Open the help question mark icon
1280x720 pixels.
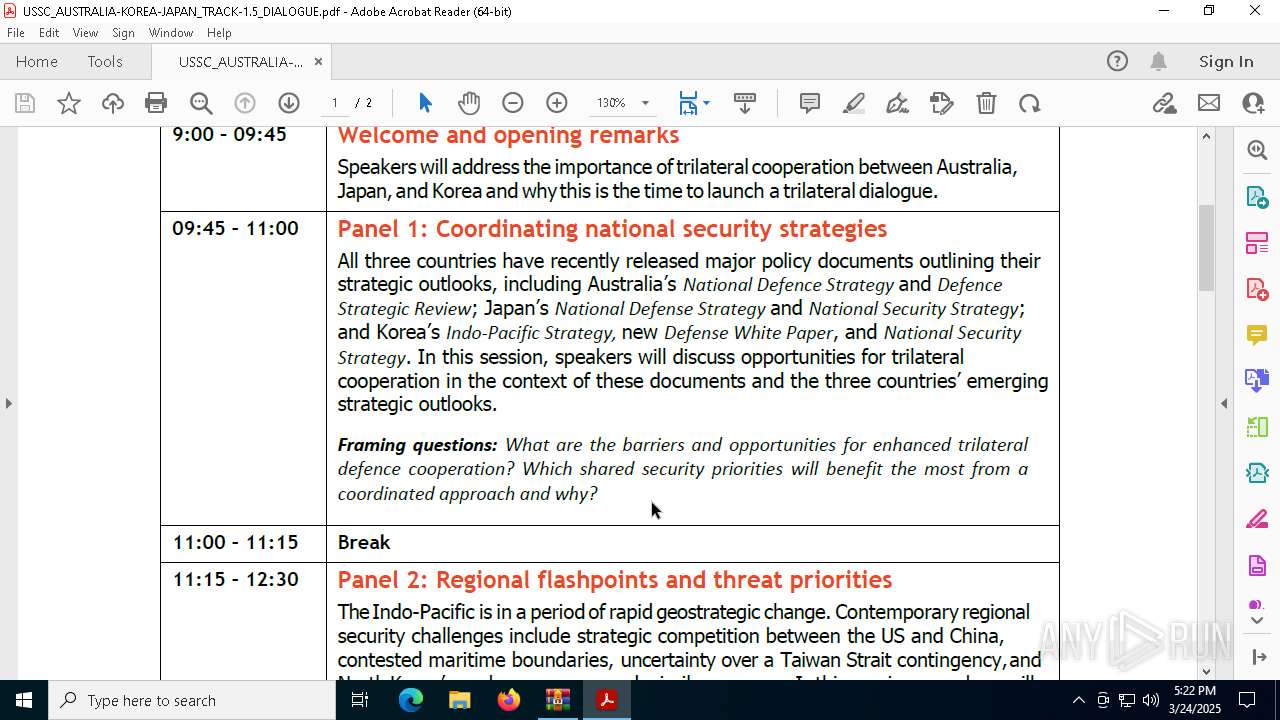1117,61
